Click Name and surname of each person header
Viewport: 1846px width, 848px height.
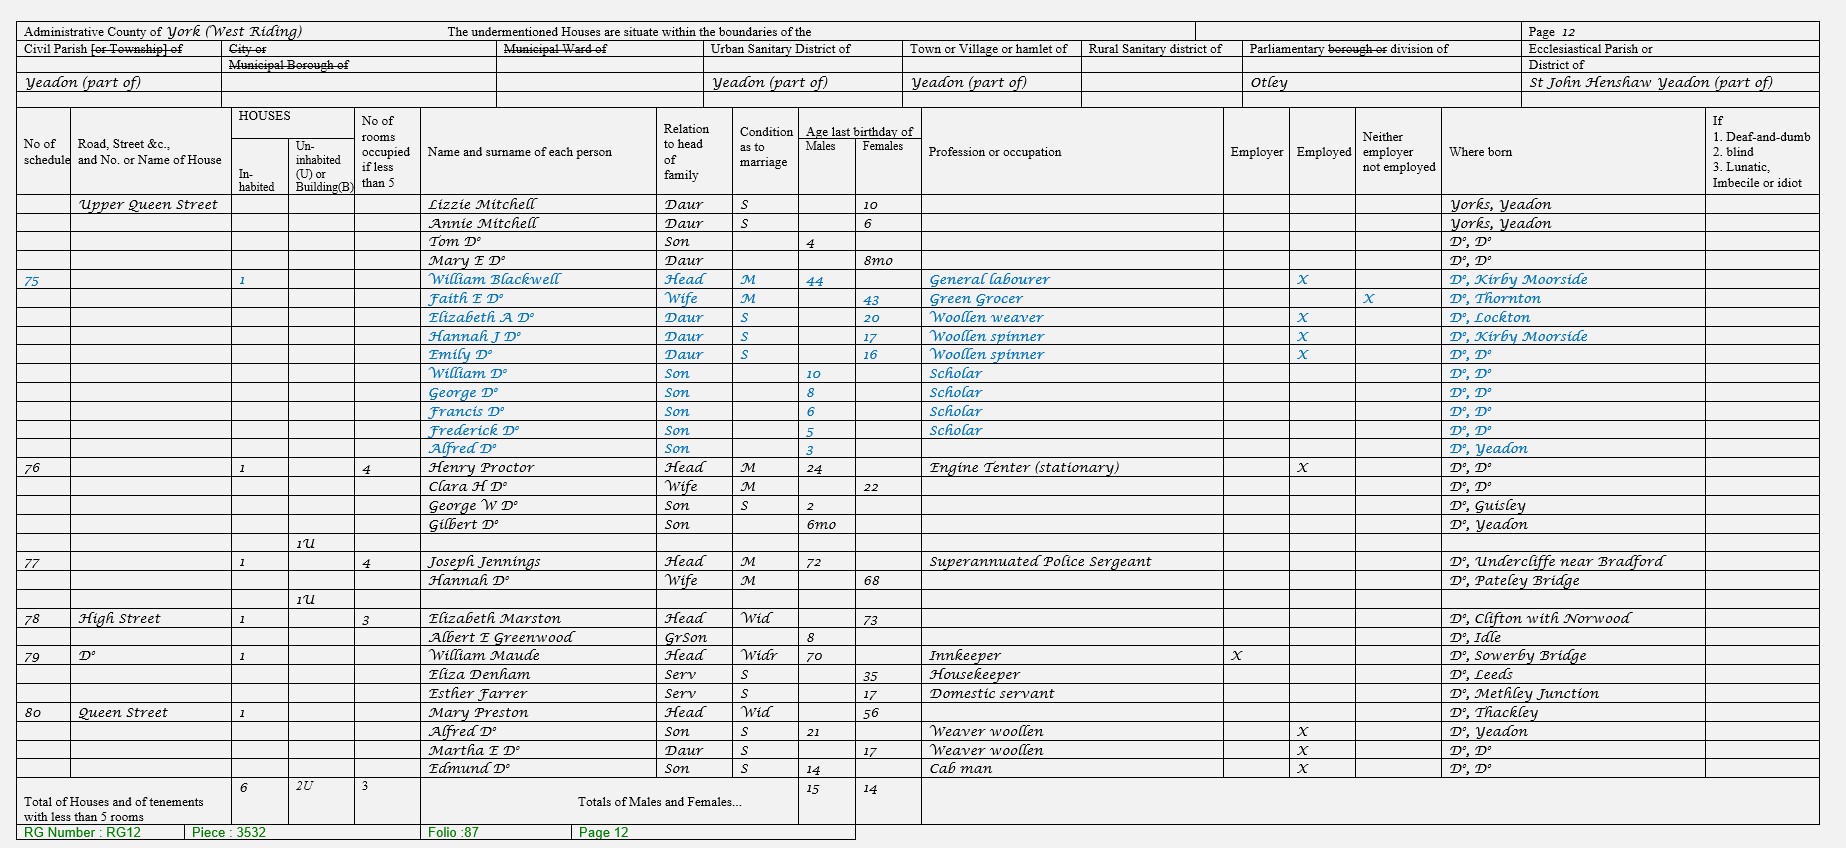point(519,152)
